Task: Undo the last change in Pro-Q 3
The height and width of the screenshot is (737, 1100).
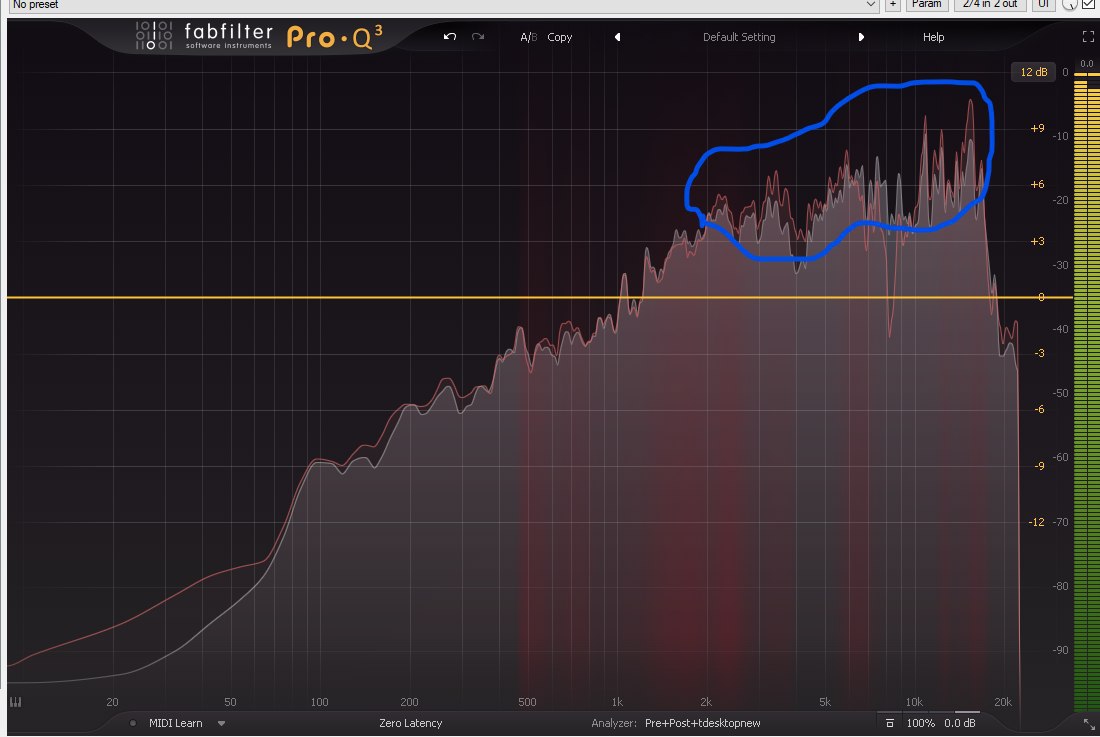Action: (x=450, y=36)
